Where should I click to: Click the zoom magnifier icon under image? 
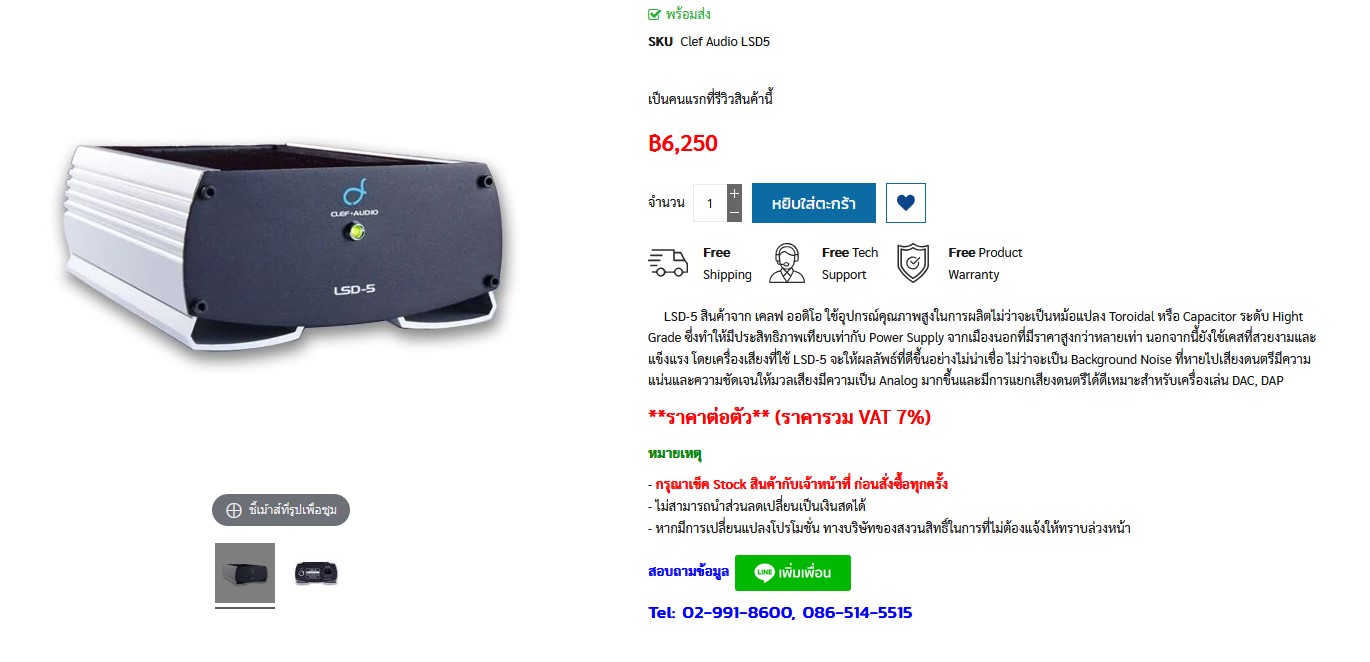[x=234, y=510]
